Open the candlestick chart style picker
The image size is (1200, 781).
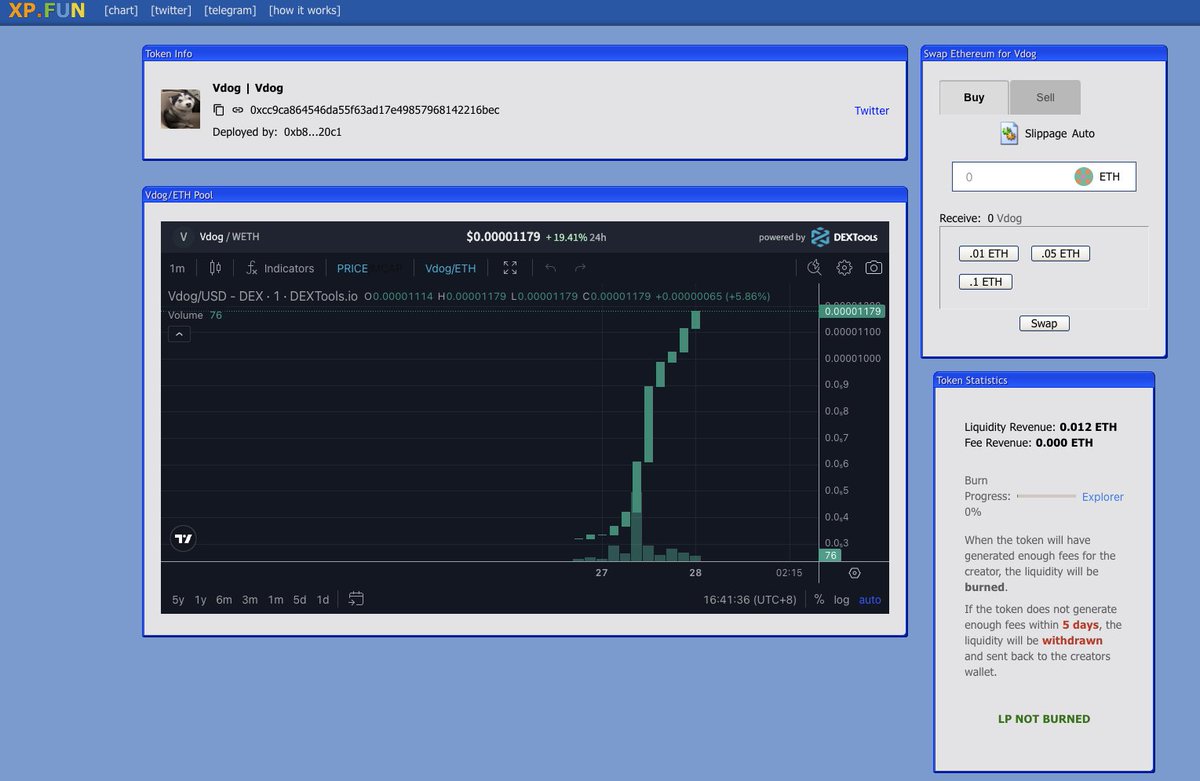click(215, 268)
